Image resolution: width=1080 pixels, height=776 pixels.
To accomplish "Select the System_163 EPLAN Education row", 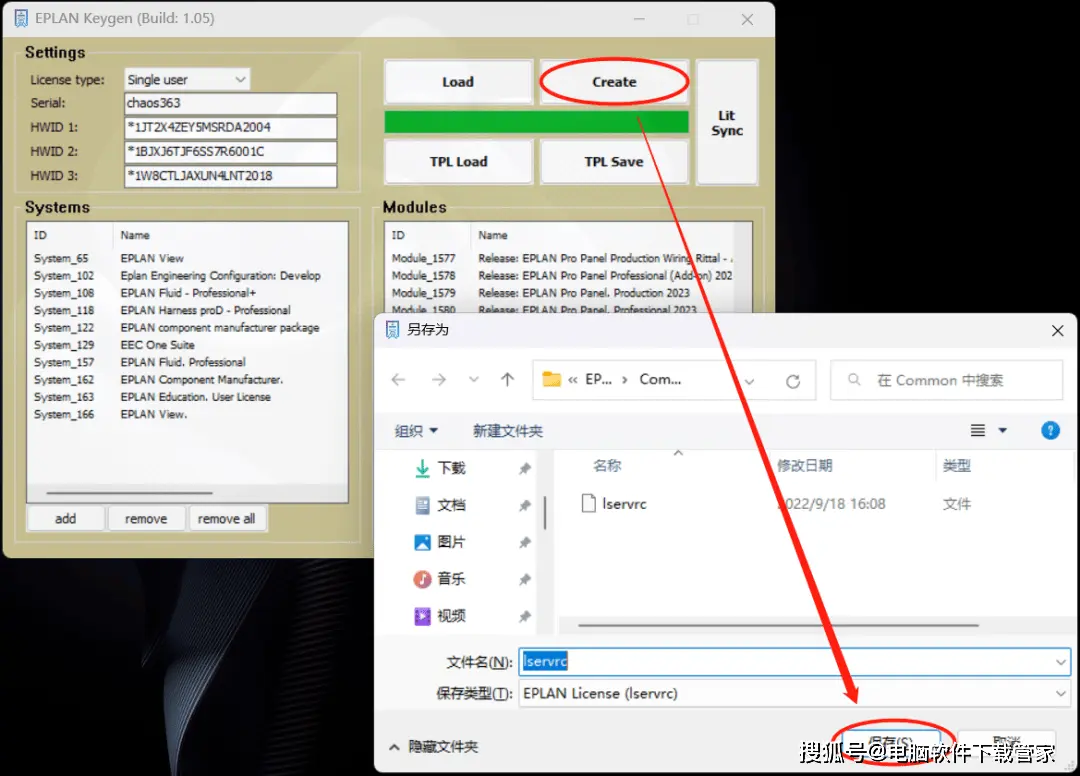I will coord(187,397).
